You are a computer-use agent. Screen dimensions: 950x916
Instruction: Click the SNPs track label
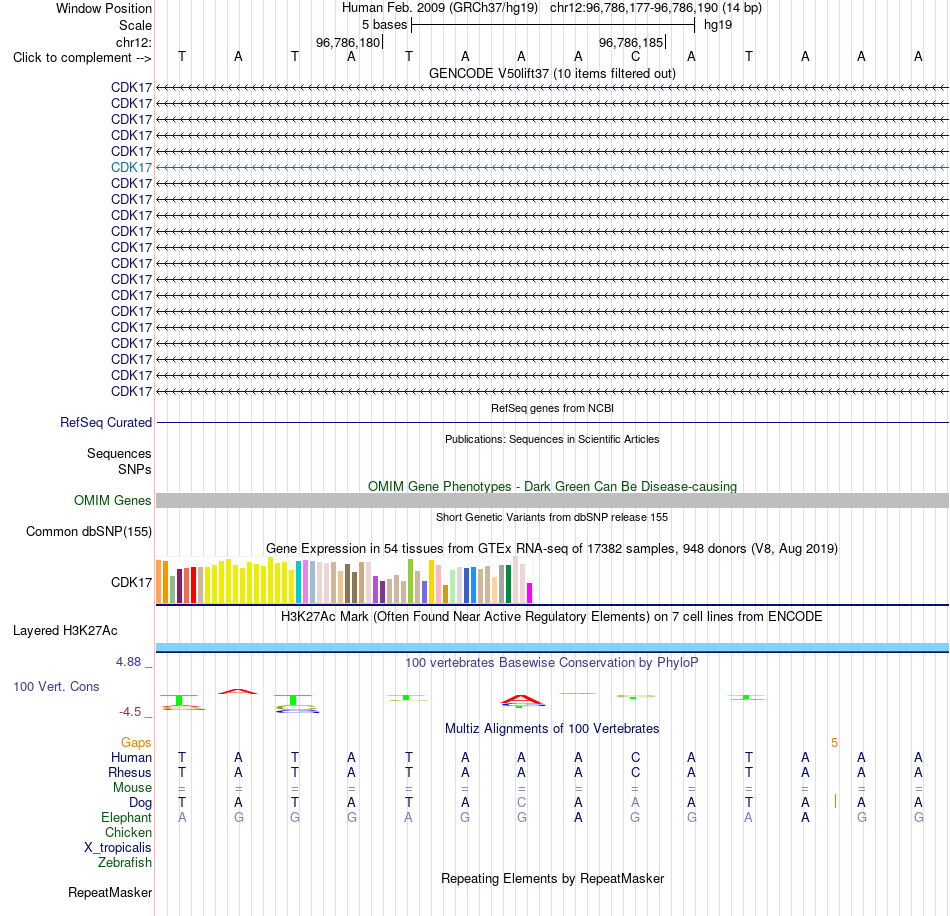[135, 470]
